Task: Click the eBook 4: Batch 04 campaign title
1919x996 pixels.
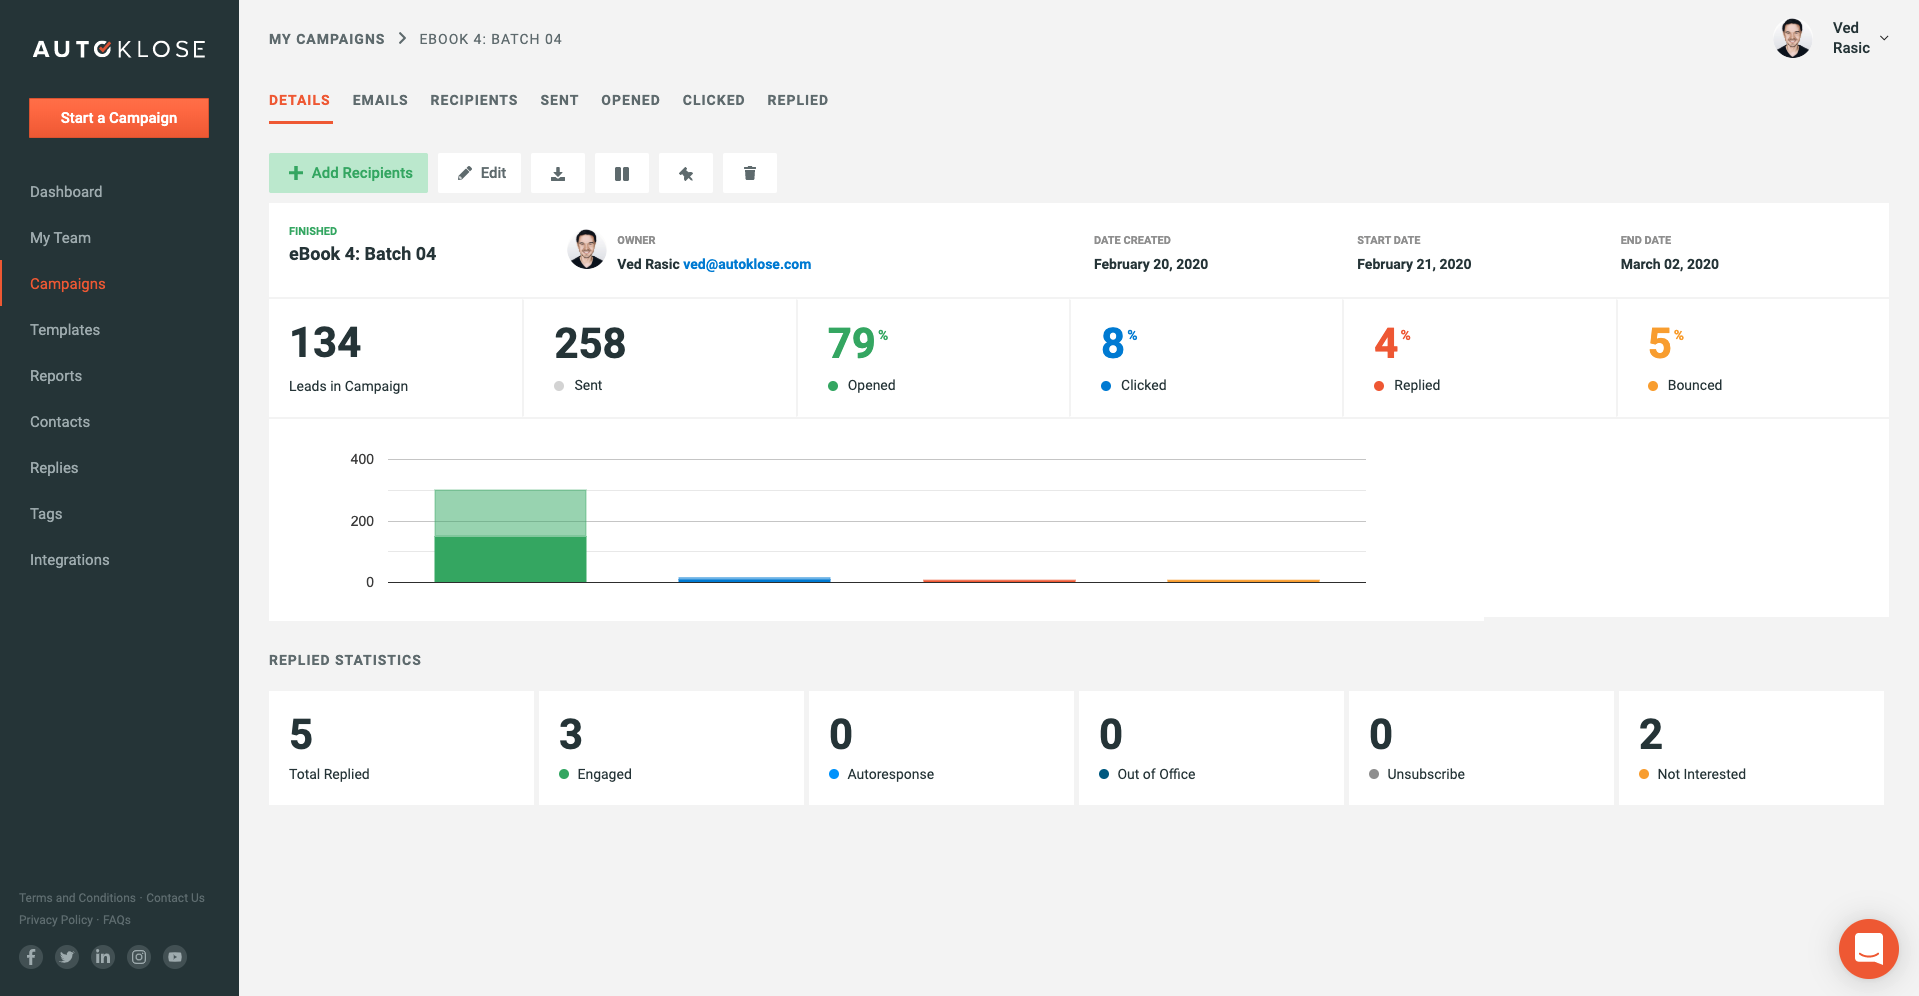Action: [x=362, y=254]
